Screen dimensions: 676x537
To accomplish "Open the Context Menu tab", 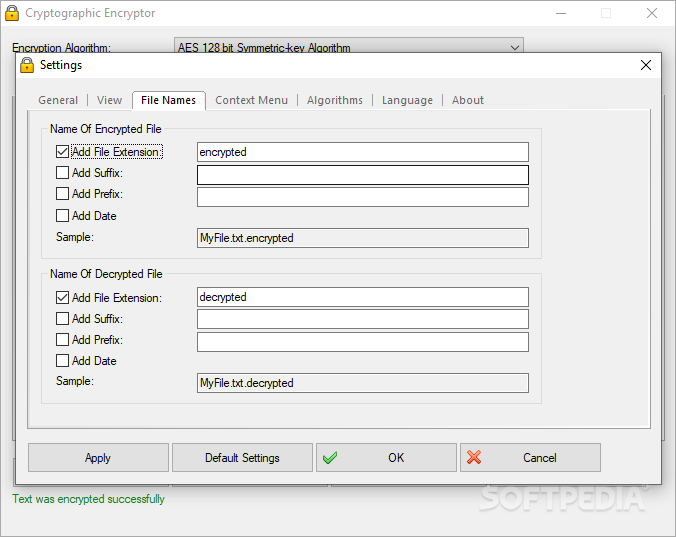I will (x=251, y=100).
